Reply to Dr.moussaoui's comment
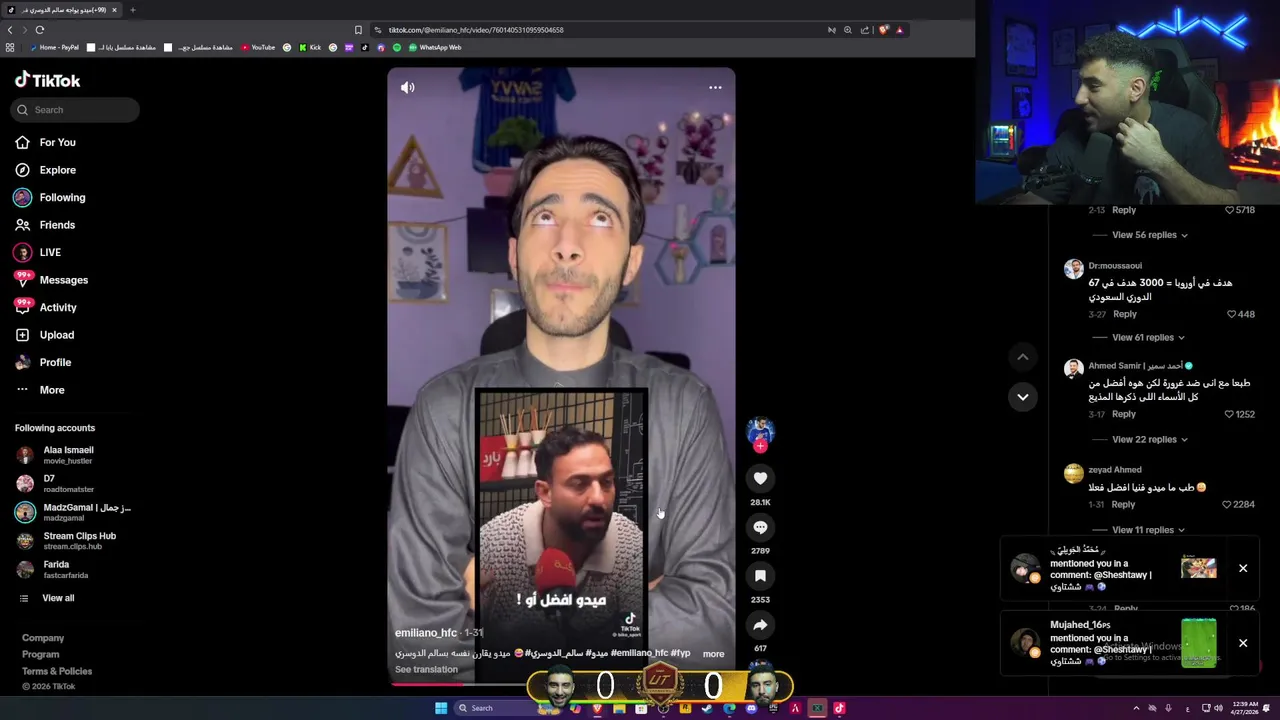 [1125, 314]
